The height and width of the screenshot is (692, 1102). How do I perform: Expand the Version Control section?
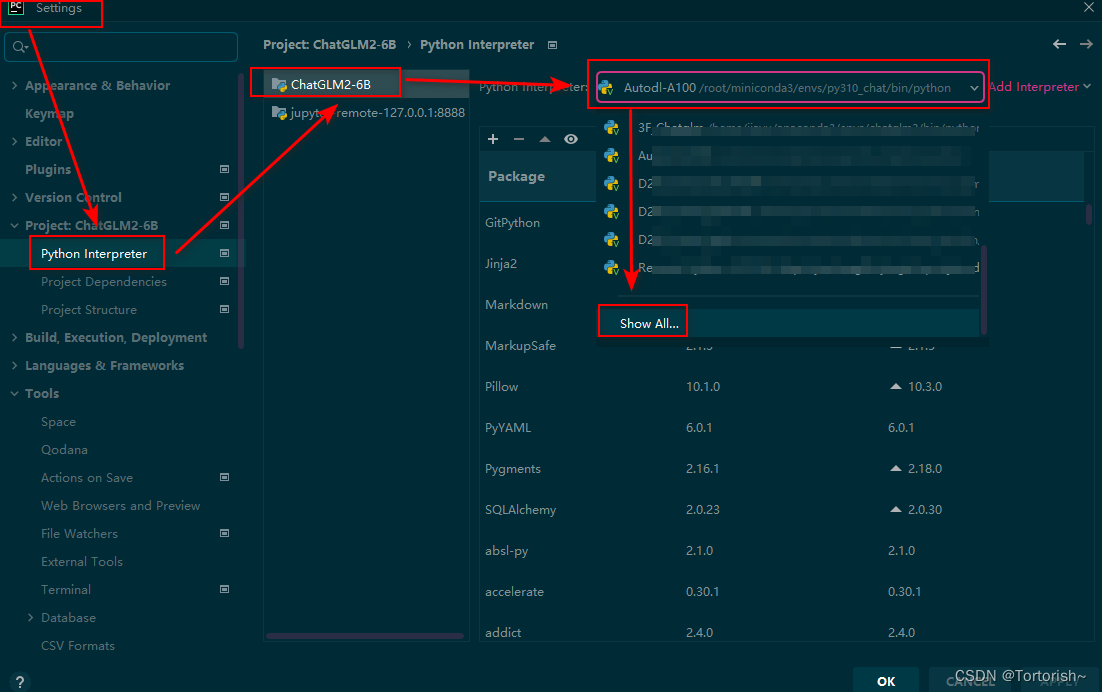tap(14, 197)
